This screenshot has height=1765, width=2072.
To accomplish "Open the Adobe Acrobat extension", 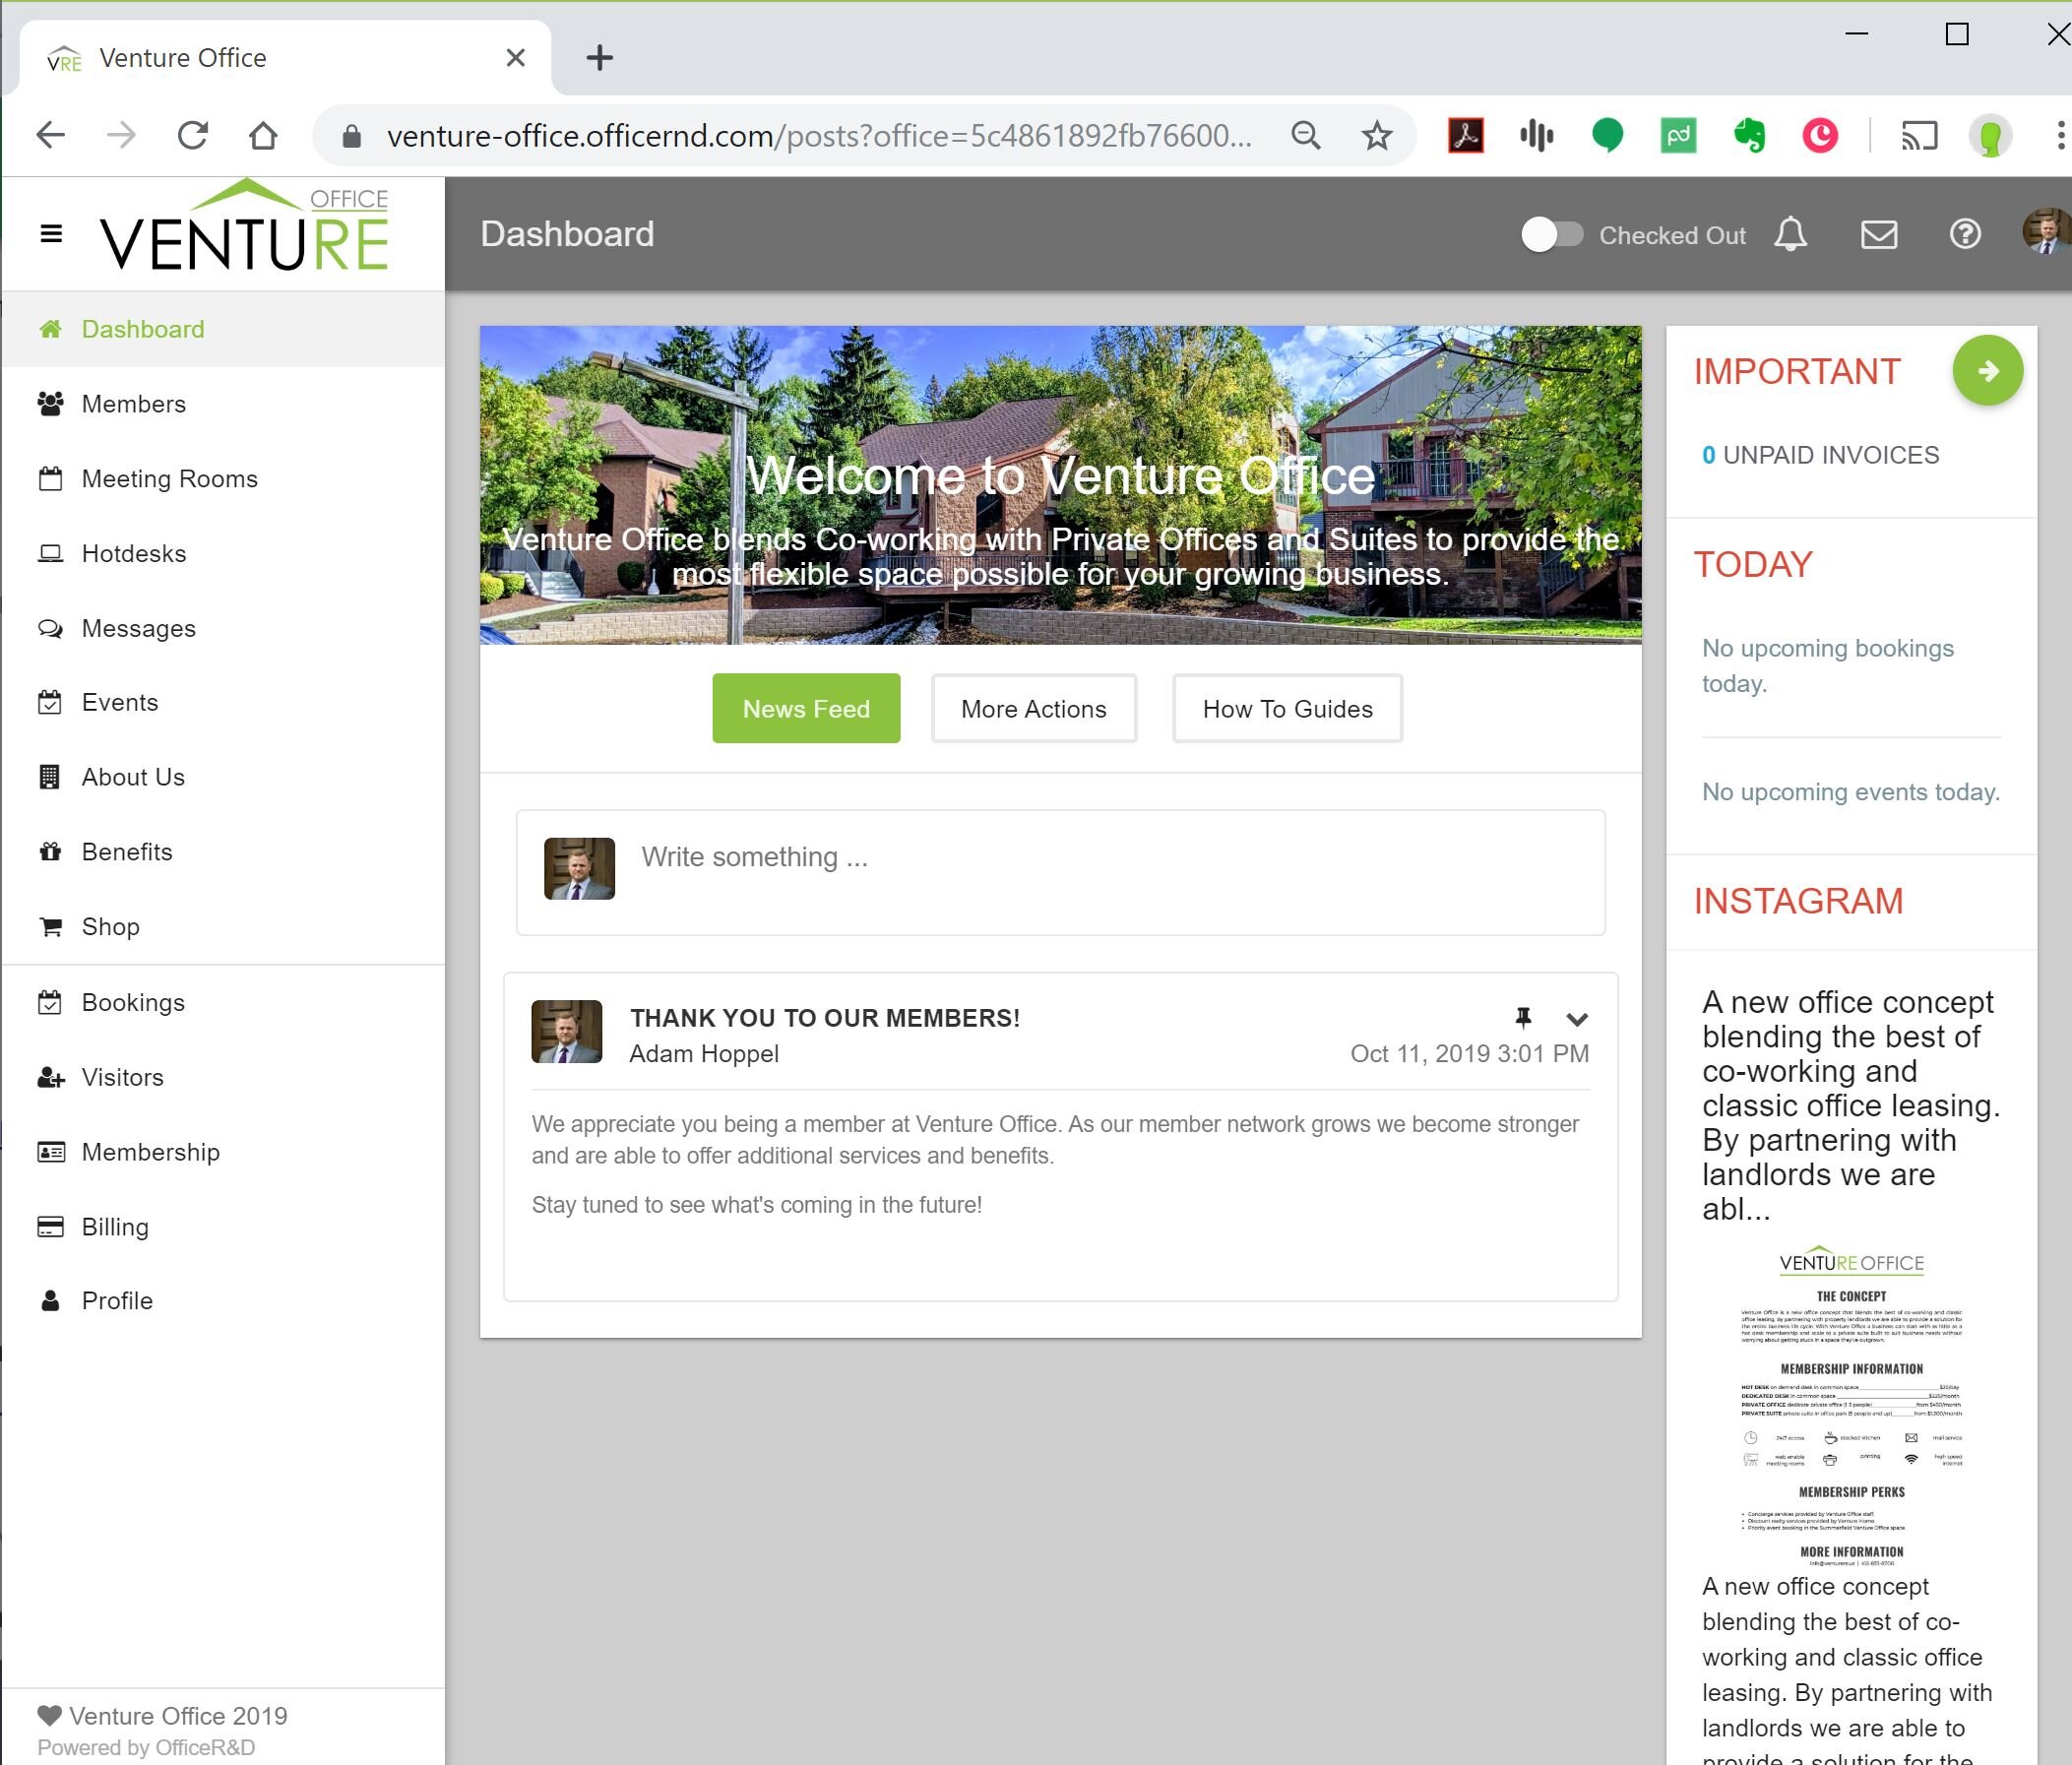I will point(1465,135).
